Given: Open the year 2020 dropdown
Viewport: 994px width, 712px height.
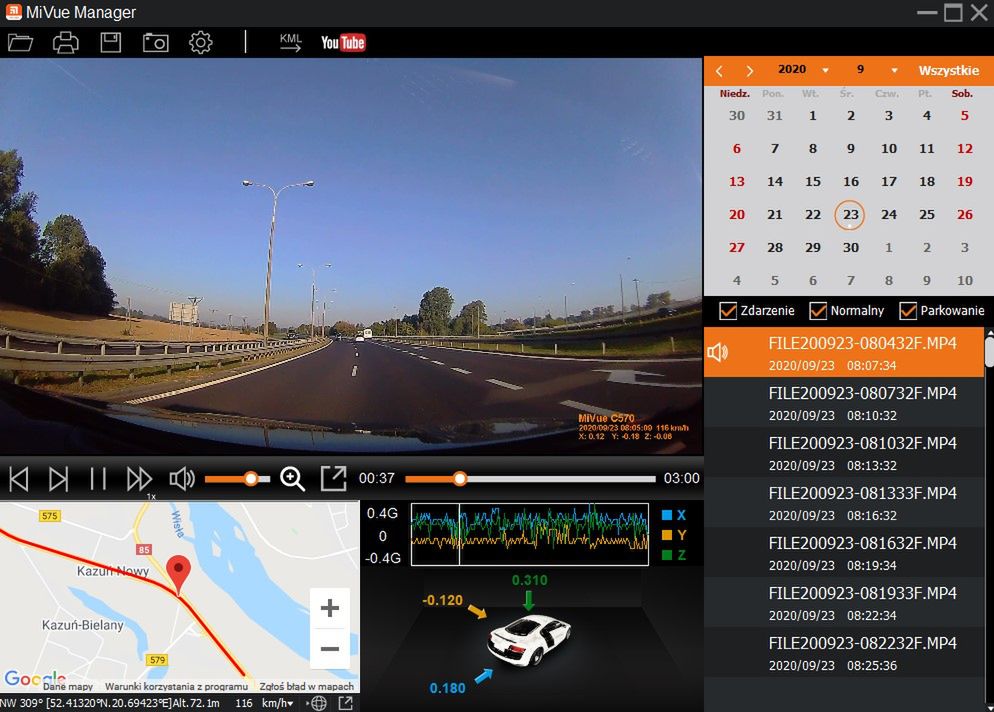Looking at the screenshot, I should (x=825, y=70).
